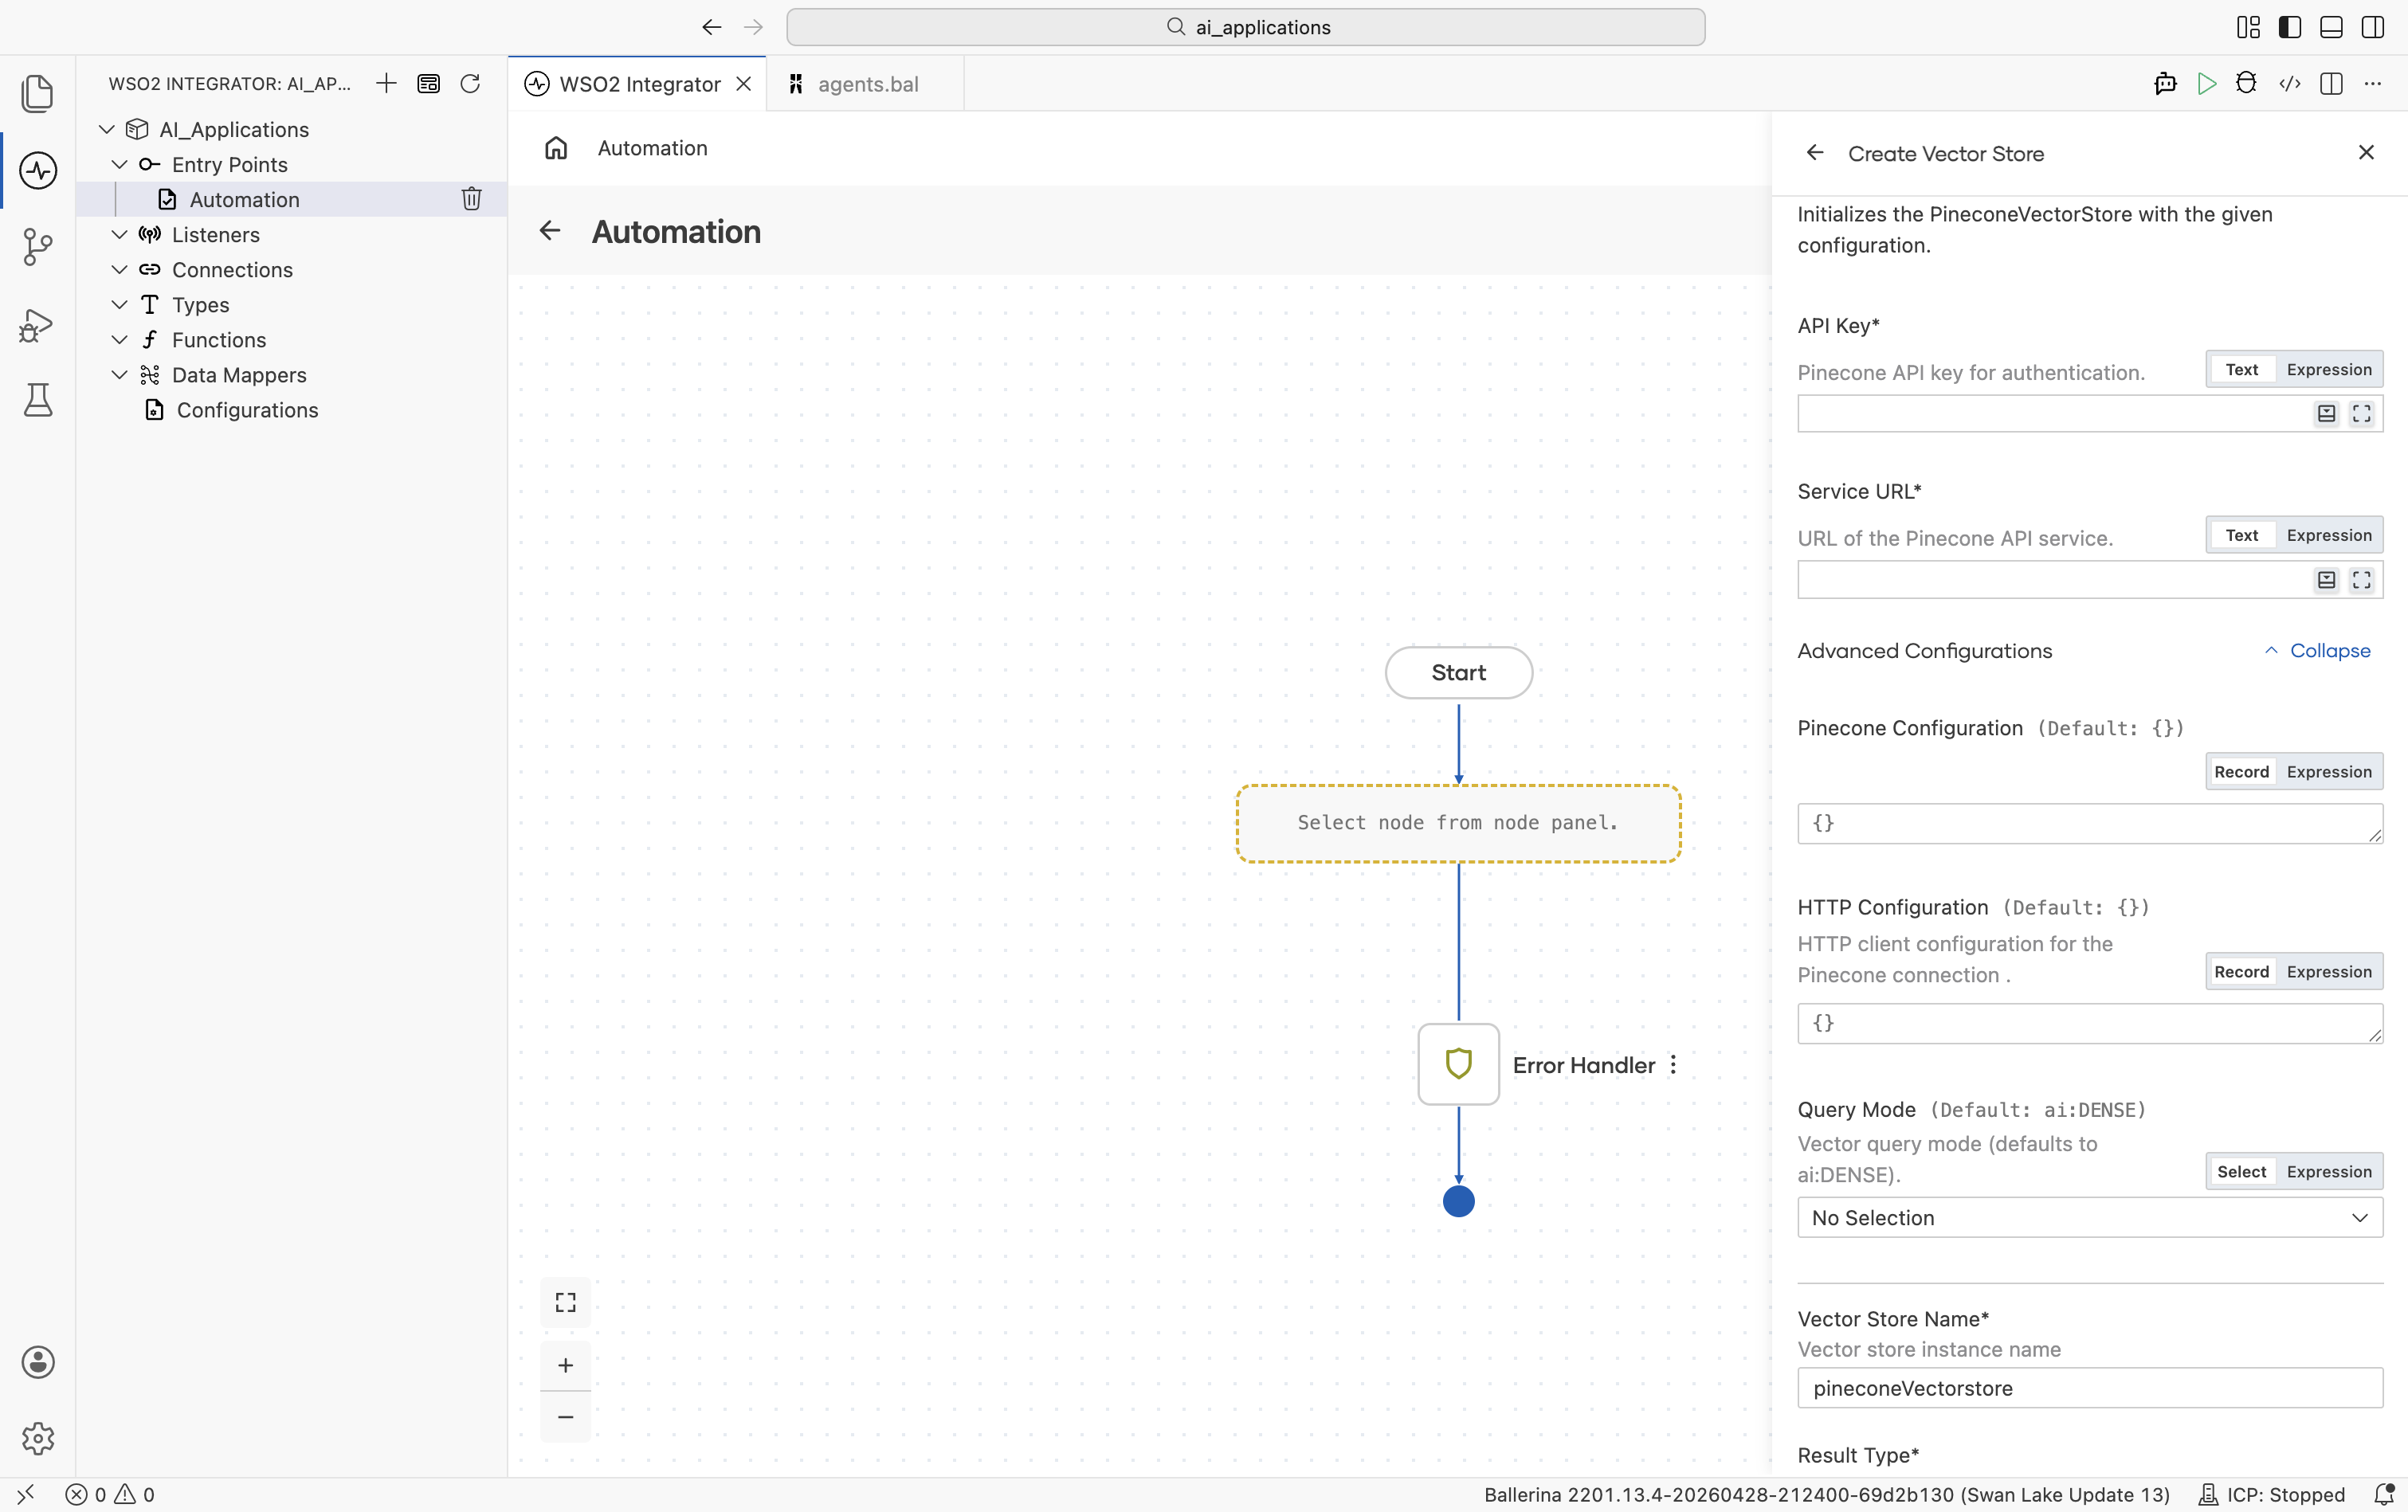
Task: Run the integration with the play icon
Action: tap(2207, 84)
